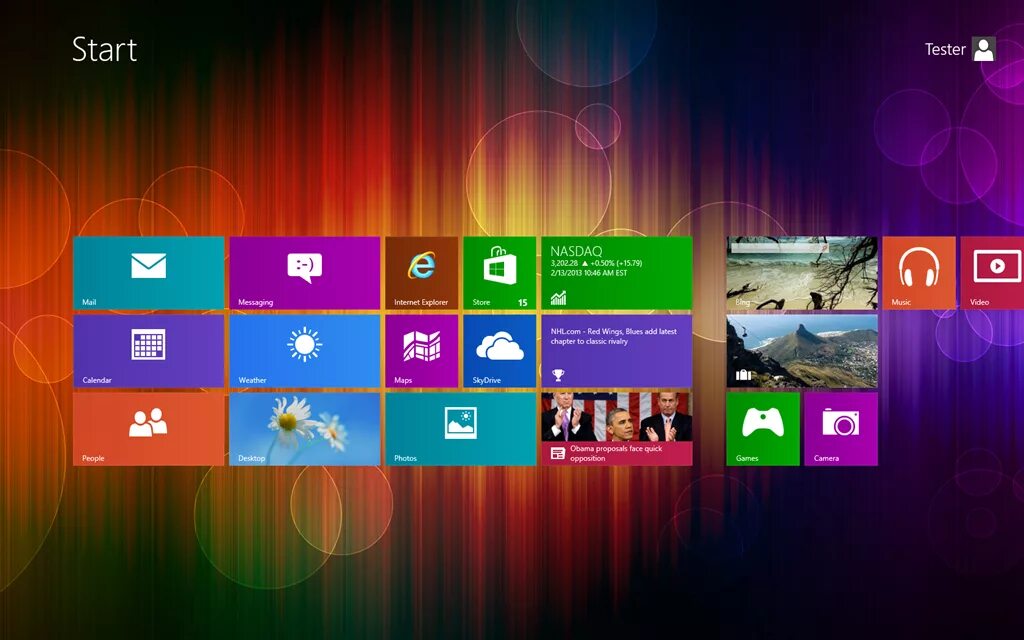
Task: Open the Calendar tile
Action: tap(148, 351)
